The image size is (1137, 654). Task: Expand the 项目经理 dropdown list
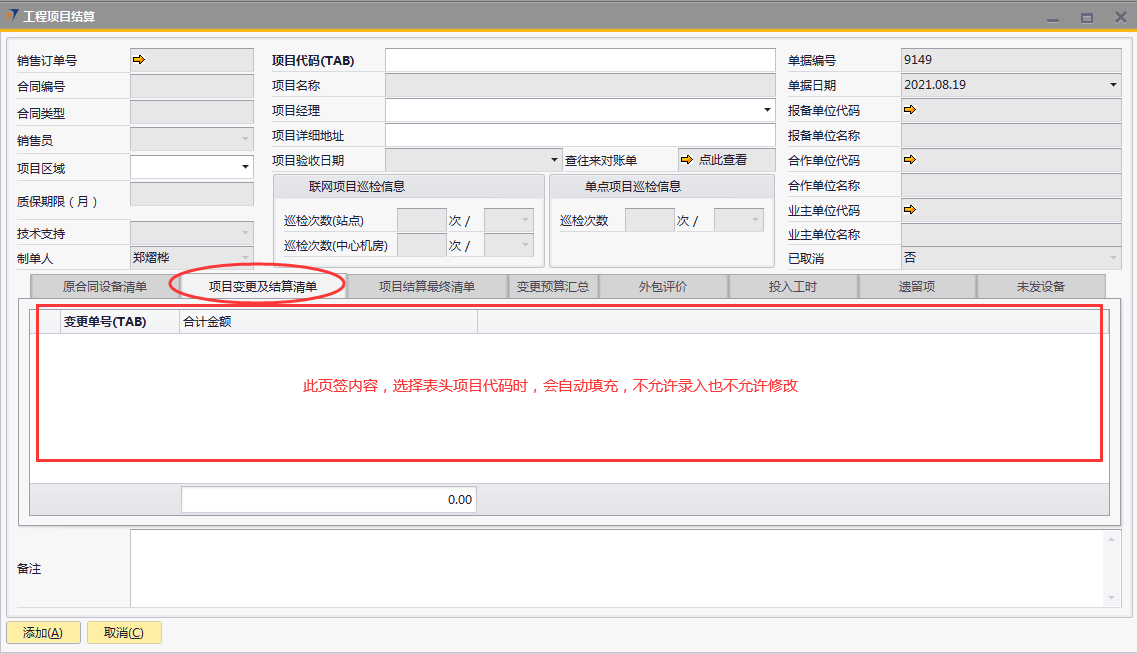click(767, 110)
